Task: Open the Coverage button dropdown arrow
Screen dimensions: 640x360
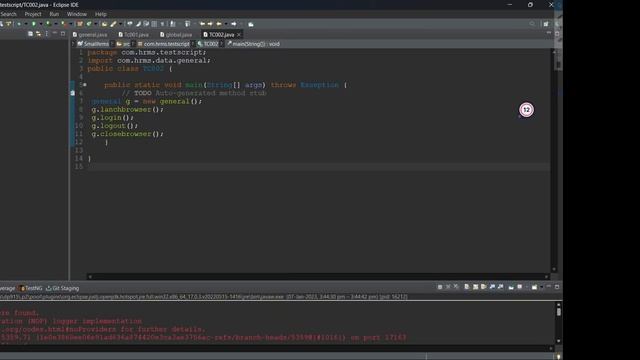Action: pyautogui.click(x=56, y=24)
